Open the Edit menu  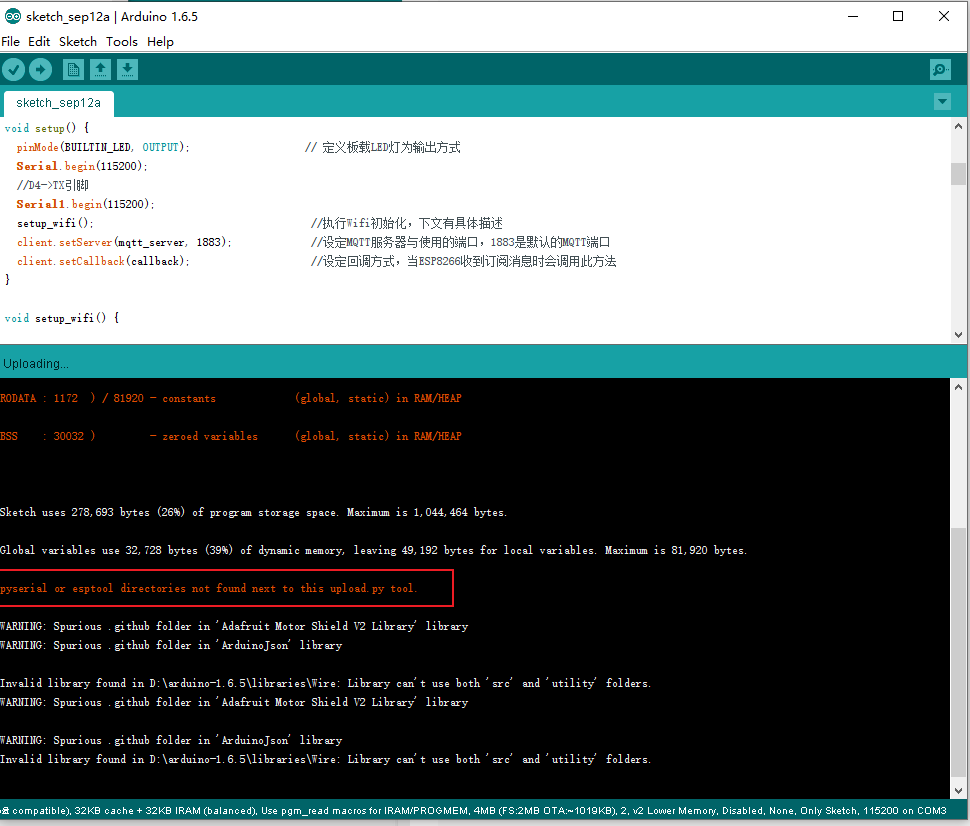[x=39, y=41]
